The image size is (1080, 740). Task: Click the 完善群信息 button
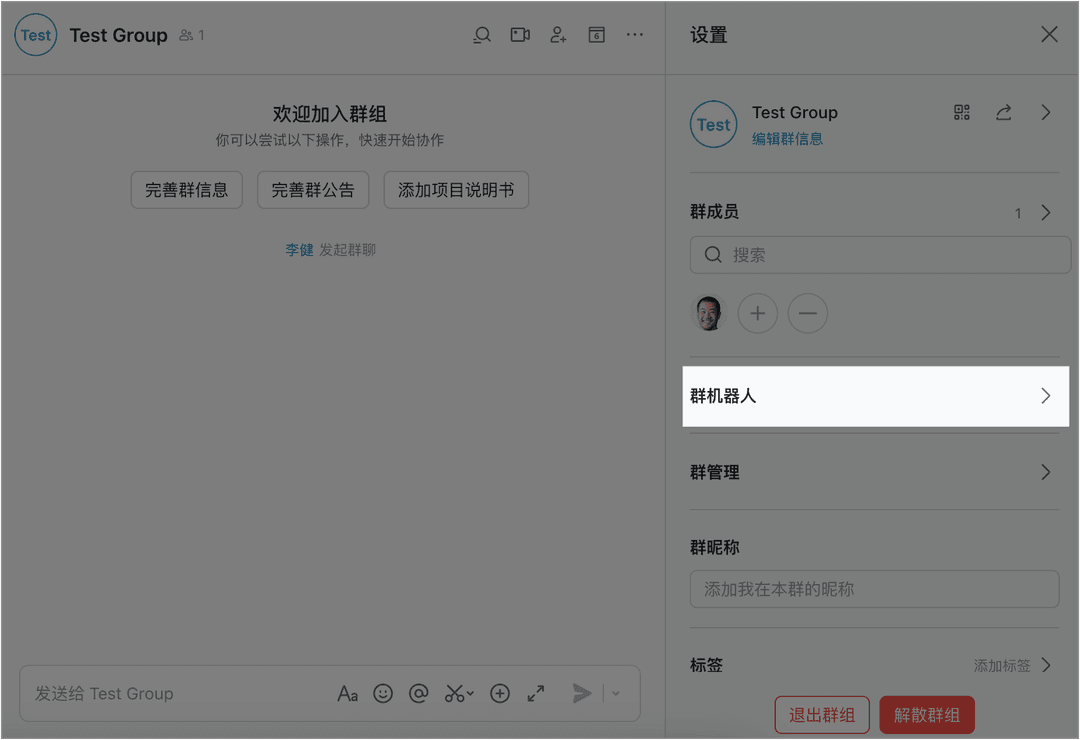click(187, 190)
